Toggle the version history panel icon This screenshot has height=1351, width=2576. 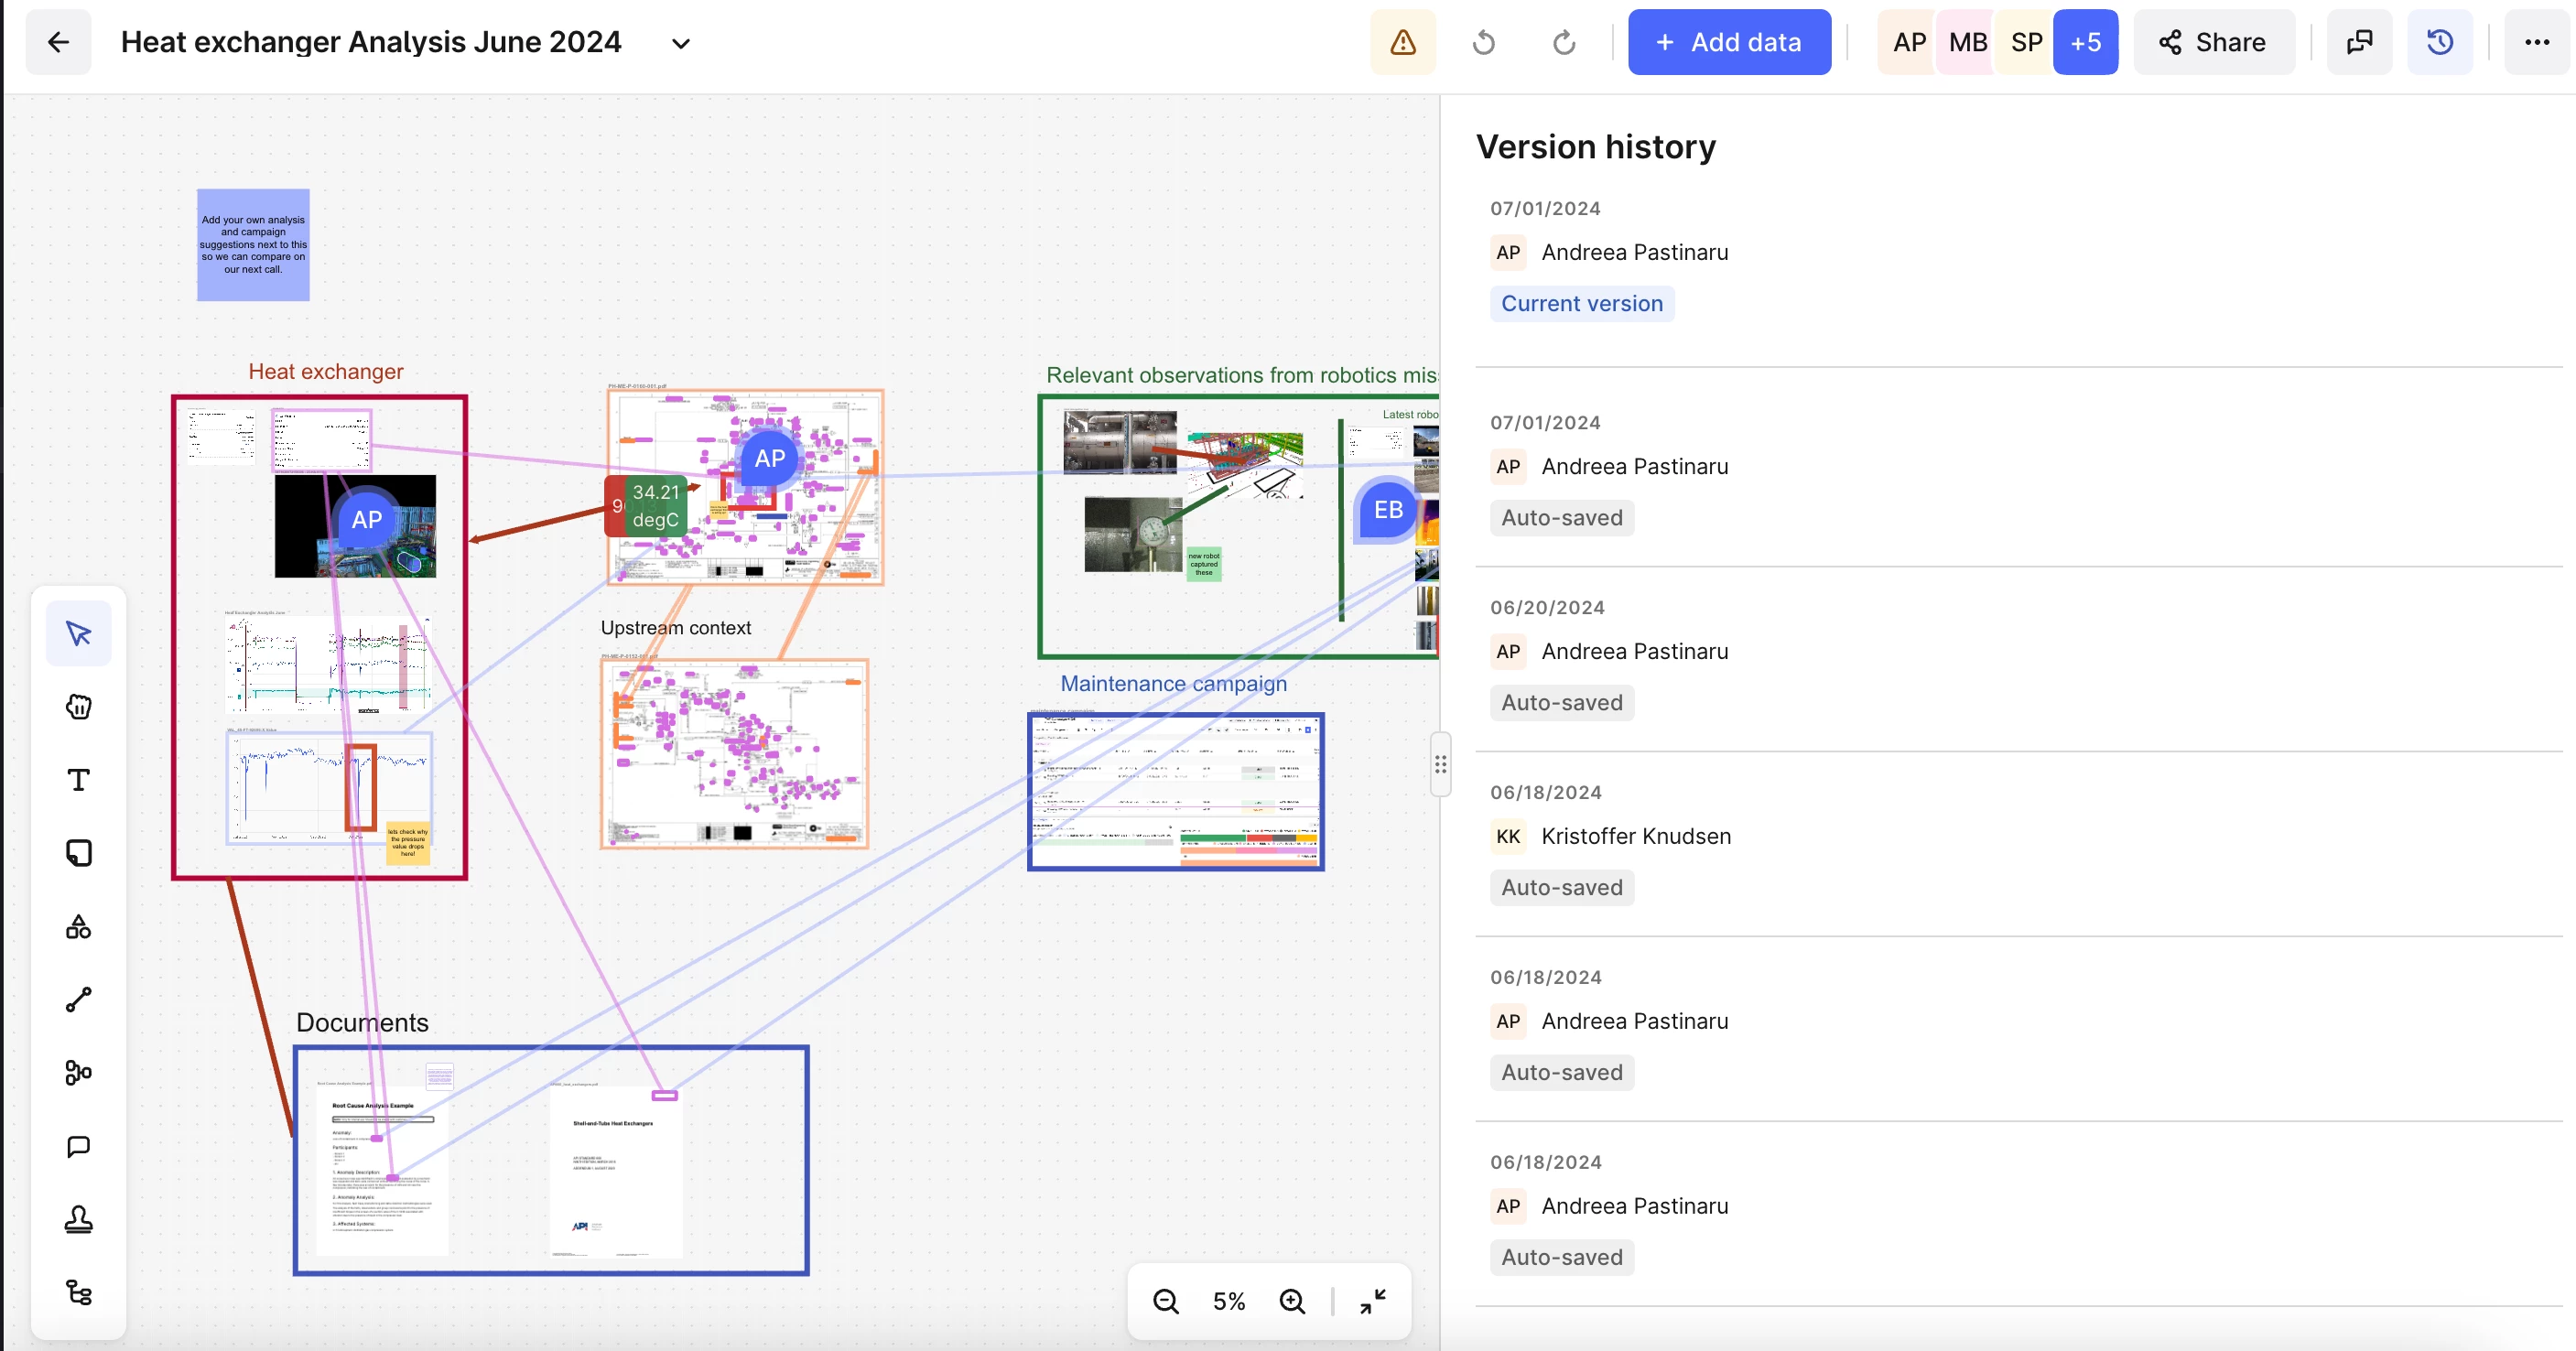[2439, 42]
